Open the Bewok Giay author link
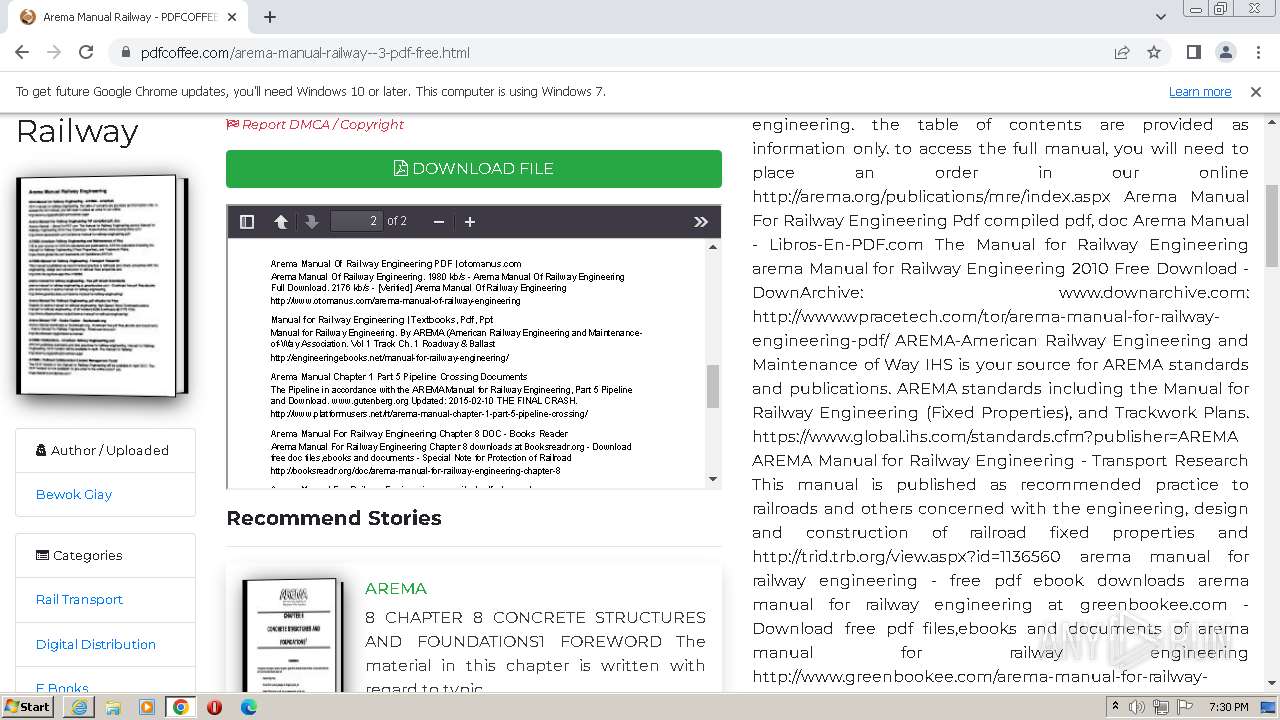 coord(74,494)
